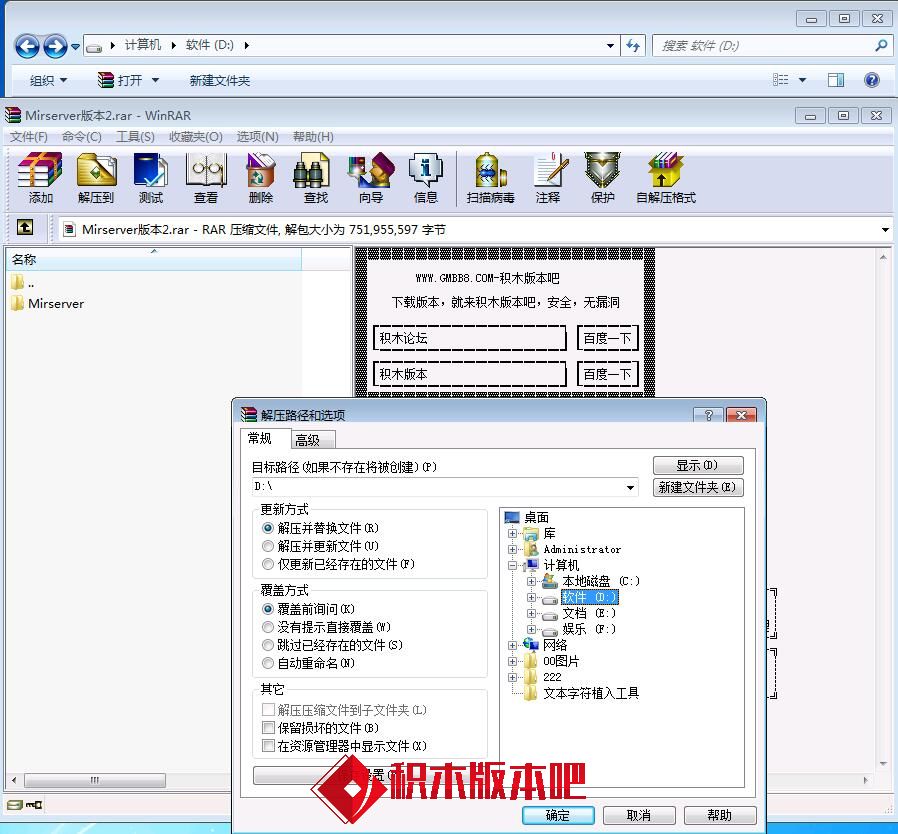
Task: Expand the 软件 (D:) tree node
Action: (531, 597)
